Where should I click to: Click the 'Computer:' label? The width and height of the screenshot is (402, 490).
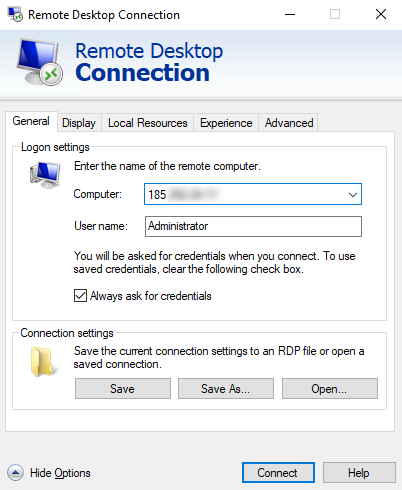tap(98, 194)
